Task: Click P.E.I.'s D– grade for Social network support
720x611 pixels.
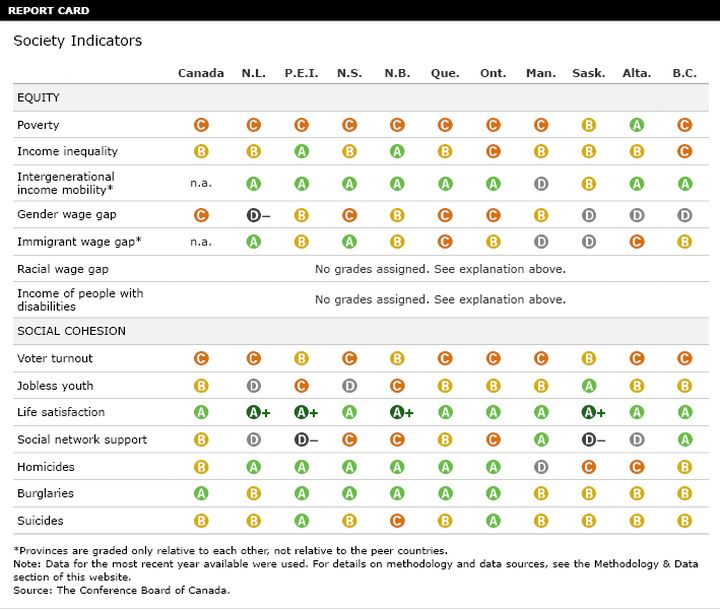Action: [x=306, y=440]
